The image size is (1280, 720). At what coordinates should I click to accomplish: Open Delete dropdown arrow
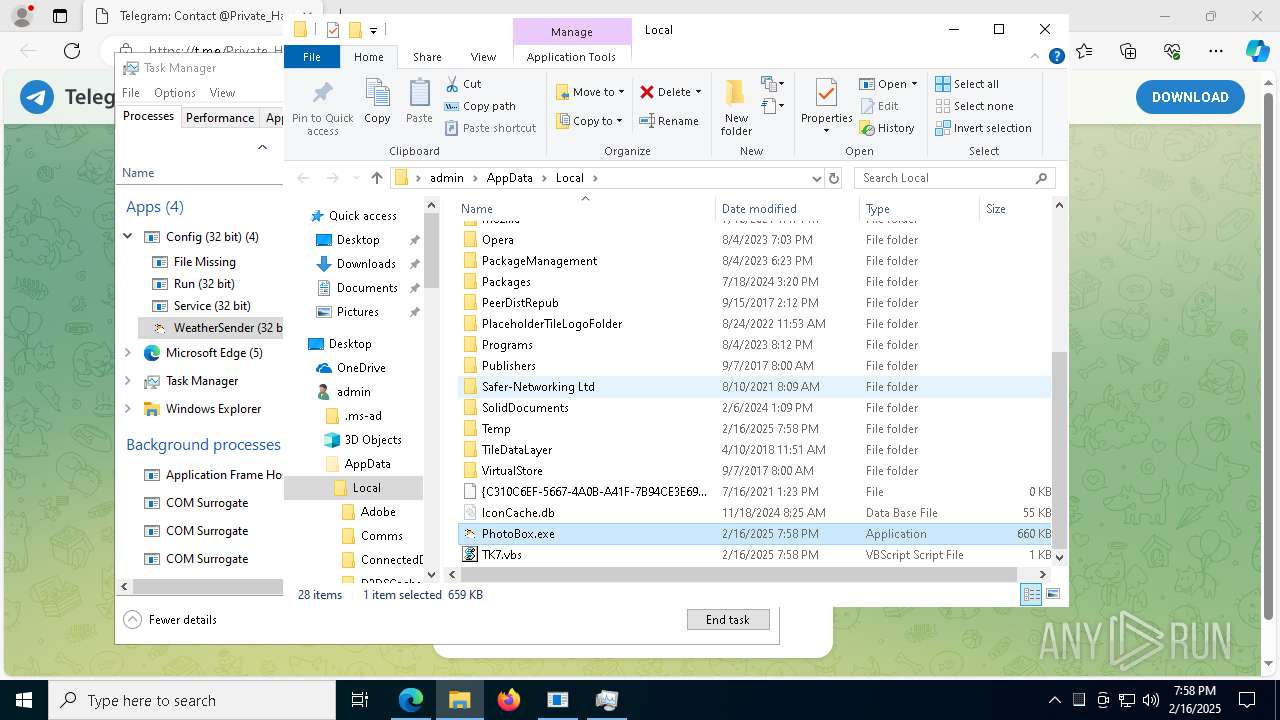pos(698,92)
